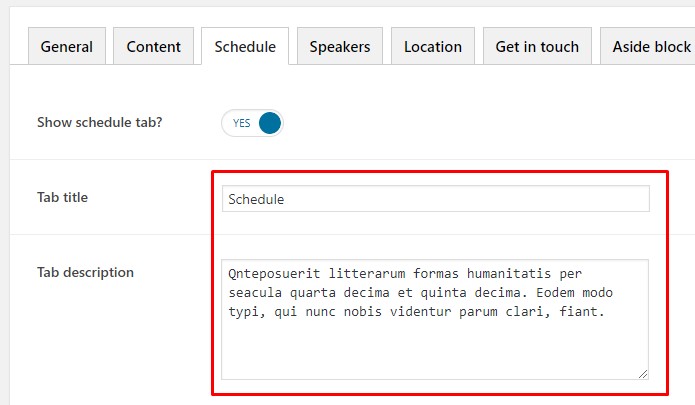Click the YES text on the switch
Viewport: 695px width, 405px height.
pyautogui.click(x=241, y=123)
